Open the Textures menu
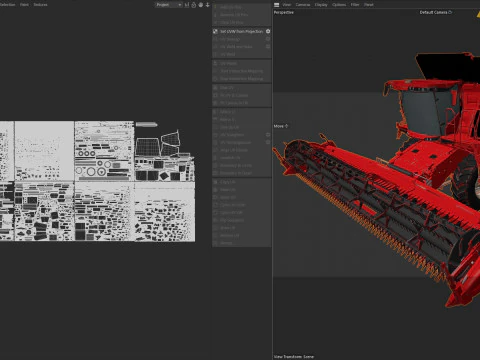This screenshot has width=480, height=360. (40, 5)
